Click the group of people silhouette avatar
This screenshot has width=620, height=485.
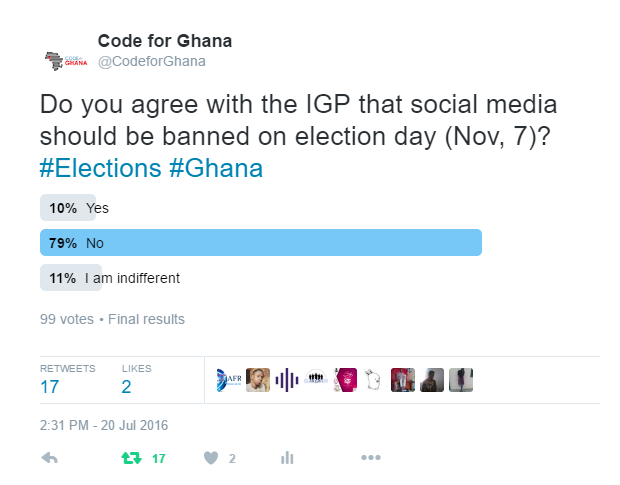[316, 380]
